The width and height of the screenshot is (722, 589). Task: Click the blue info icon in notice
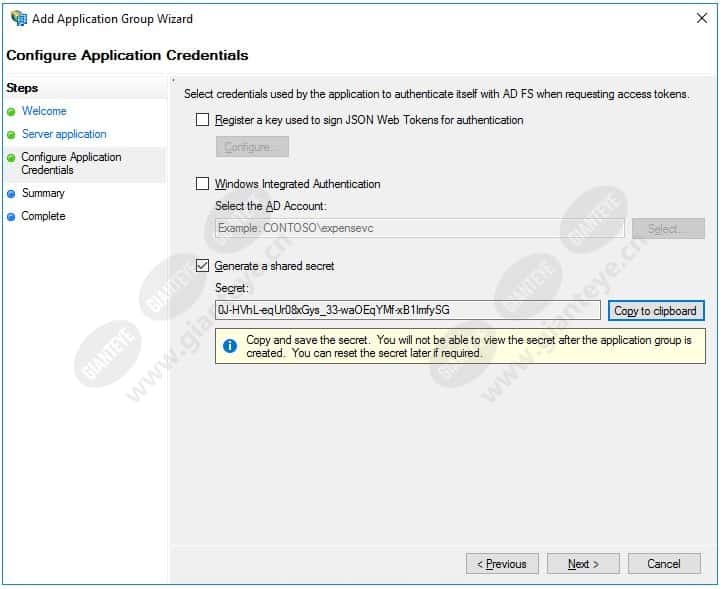[x=230, y=346]
